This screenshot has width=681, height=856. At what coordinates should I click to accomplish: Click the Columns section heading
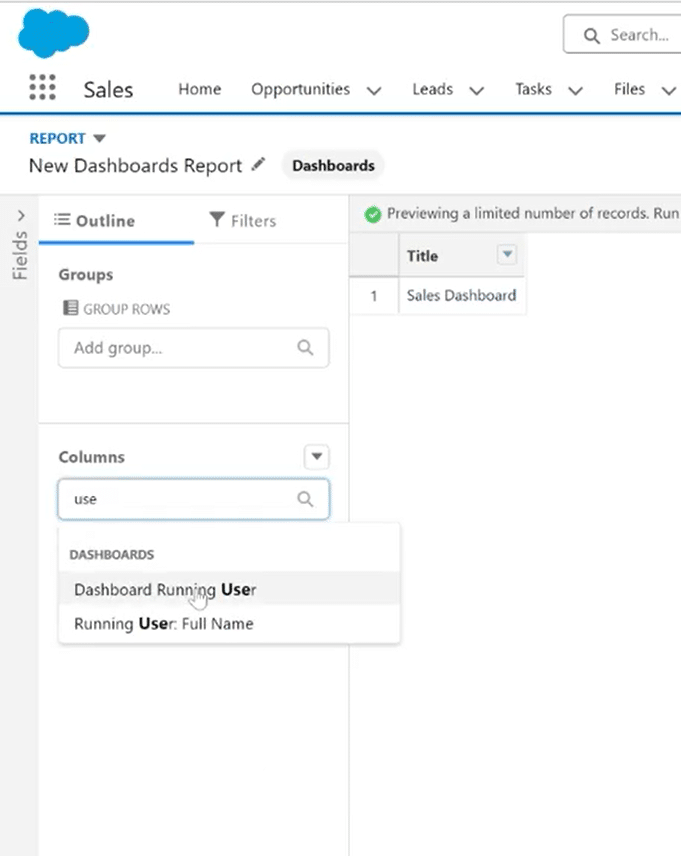point(92,457)
